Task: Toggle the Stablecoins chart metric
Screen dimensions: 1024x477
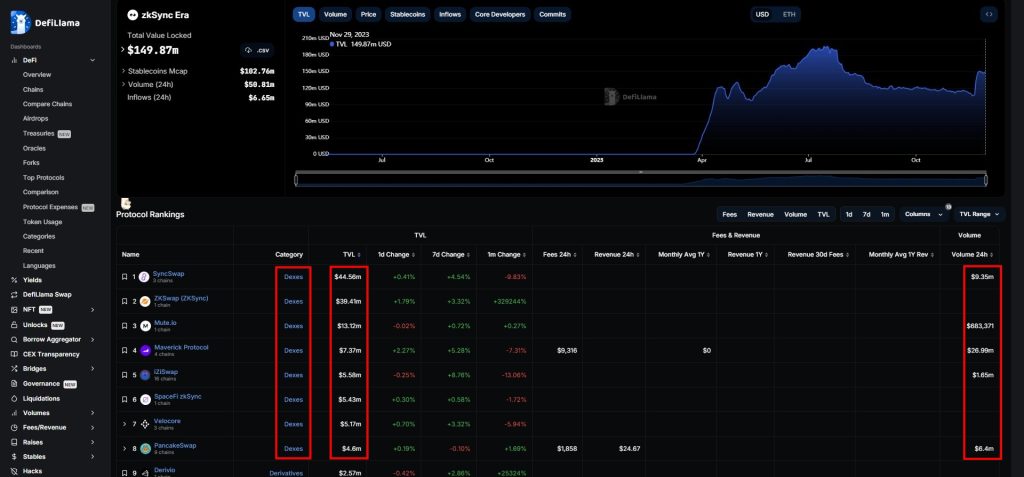Action: (406, 15)
